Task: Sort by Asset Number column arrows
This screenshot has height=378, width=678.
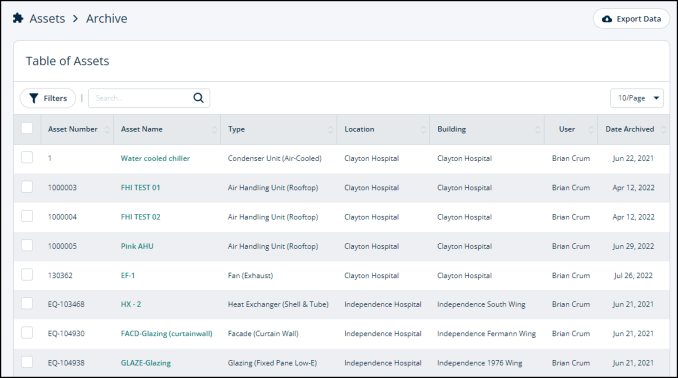Action: click(107, 129)
